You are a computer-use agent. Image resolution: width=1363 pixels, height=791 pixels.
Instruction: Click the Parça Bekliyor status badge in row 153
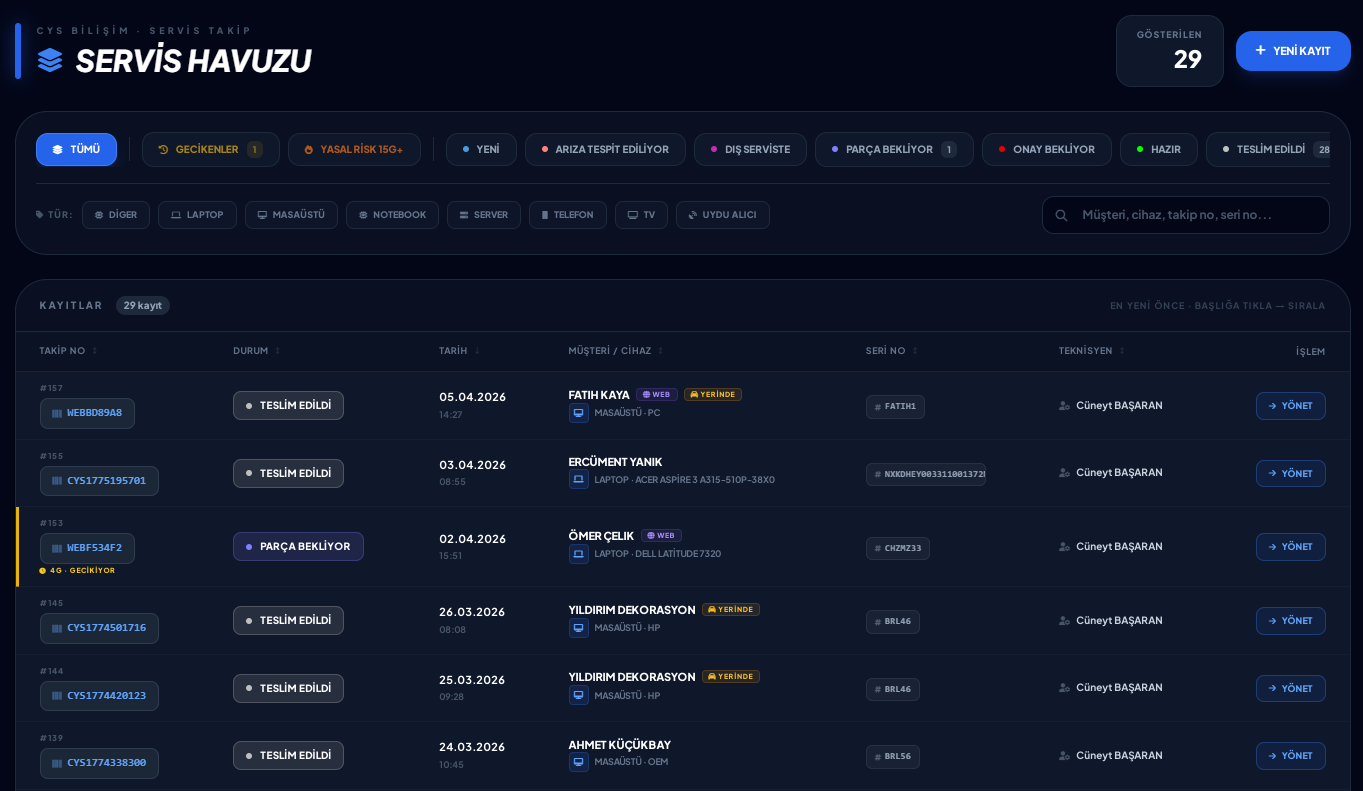click(x=298, y=547)
